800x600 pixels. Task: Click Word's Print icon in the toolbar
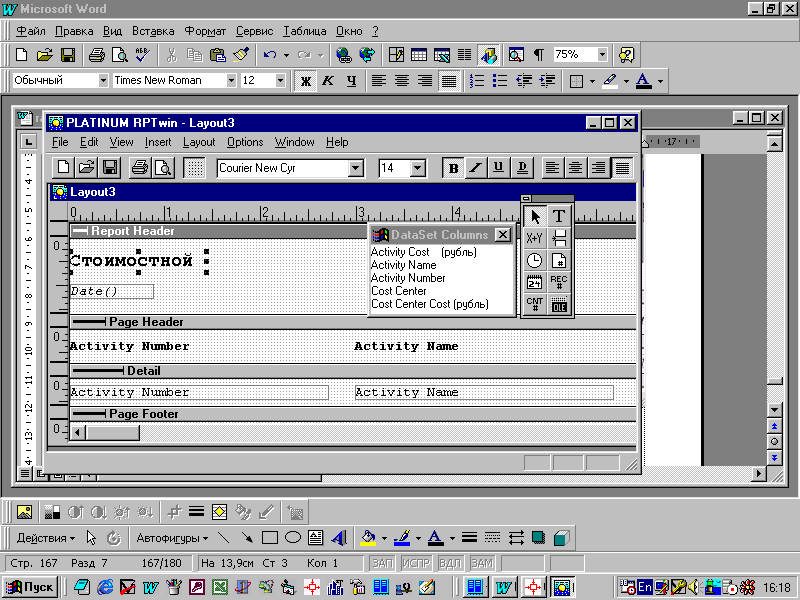[x=96, y=55]
